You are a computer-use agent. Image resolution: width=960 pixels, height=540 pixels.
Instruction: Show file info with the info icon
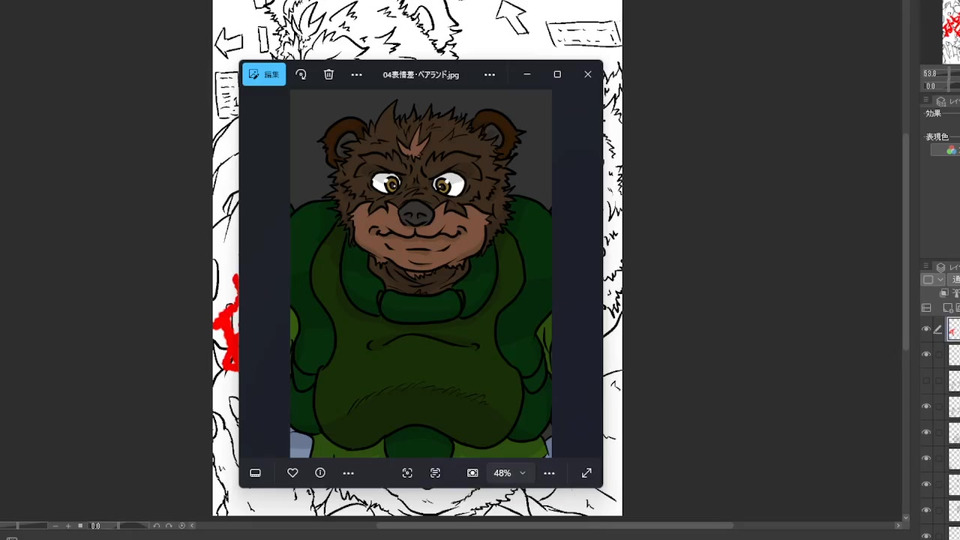[320, 473]
